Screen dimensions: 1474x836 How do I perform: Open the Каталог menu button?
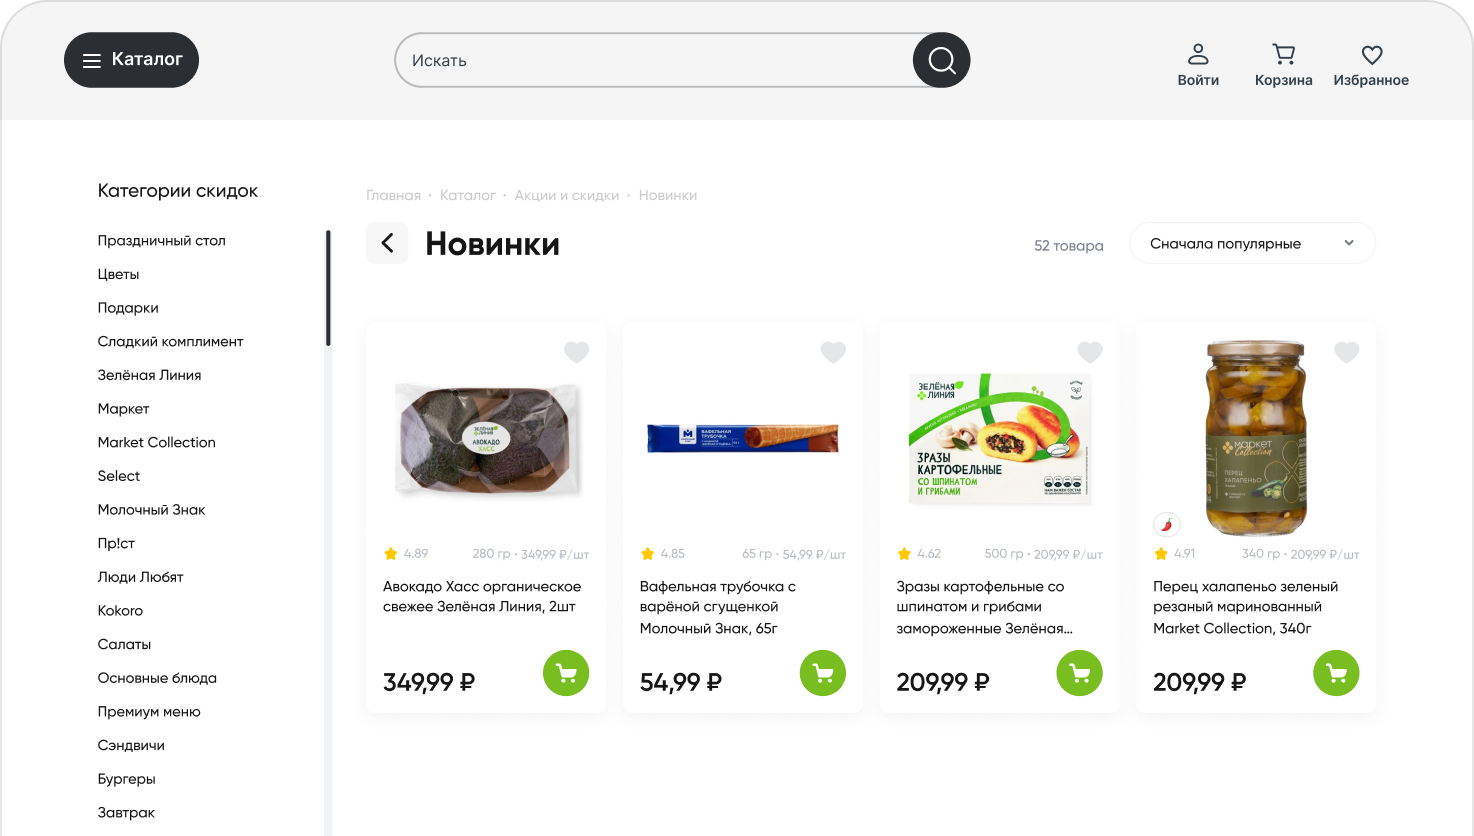point(131,60)
